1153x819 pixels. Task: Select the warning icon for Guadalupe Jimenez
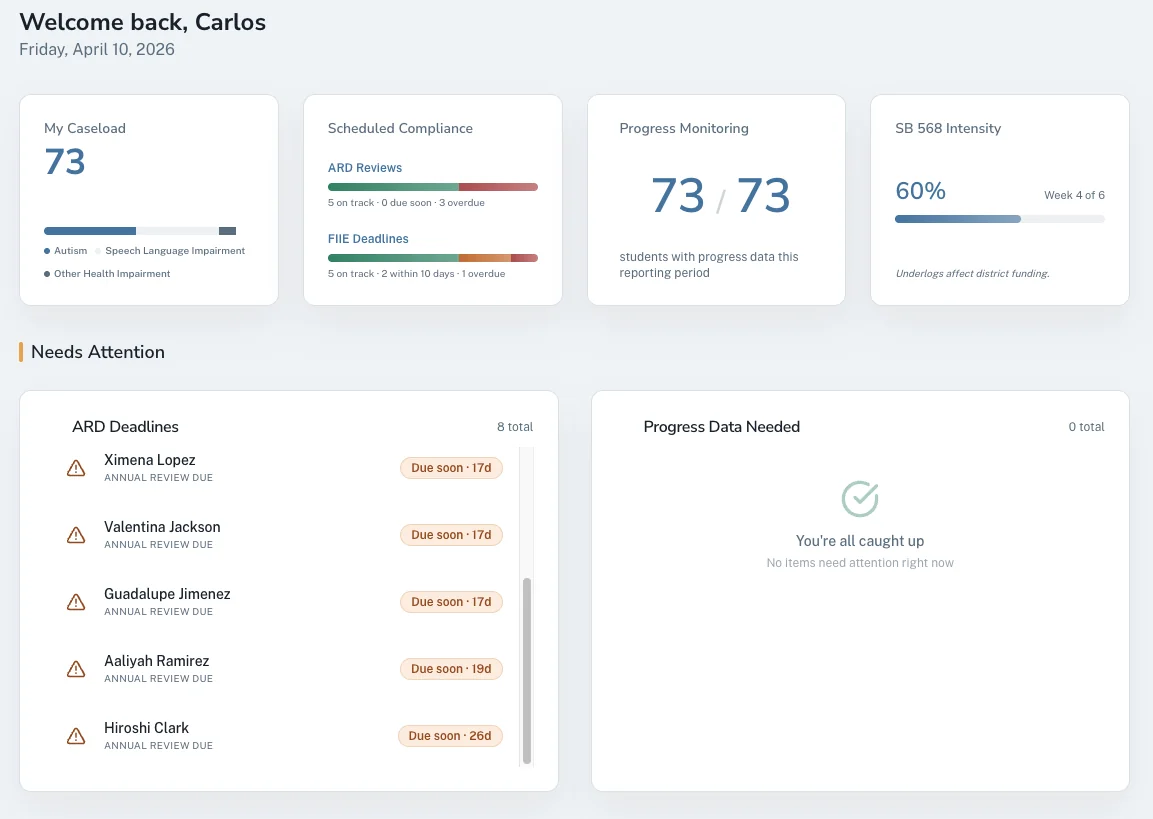point(76,601)
